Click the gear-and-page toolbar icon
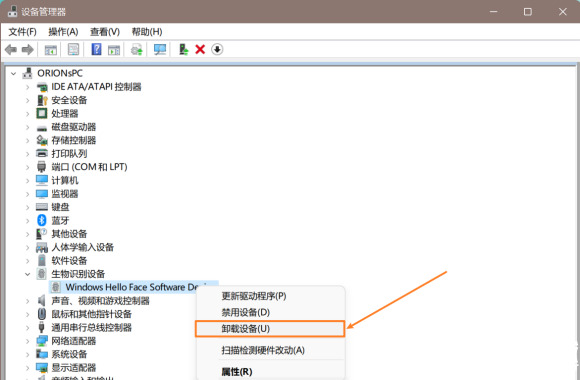The width and height of the screenshot is (580, 380). (x=136, y=49)
